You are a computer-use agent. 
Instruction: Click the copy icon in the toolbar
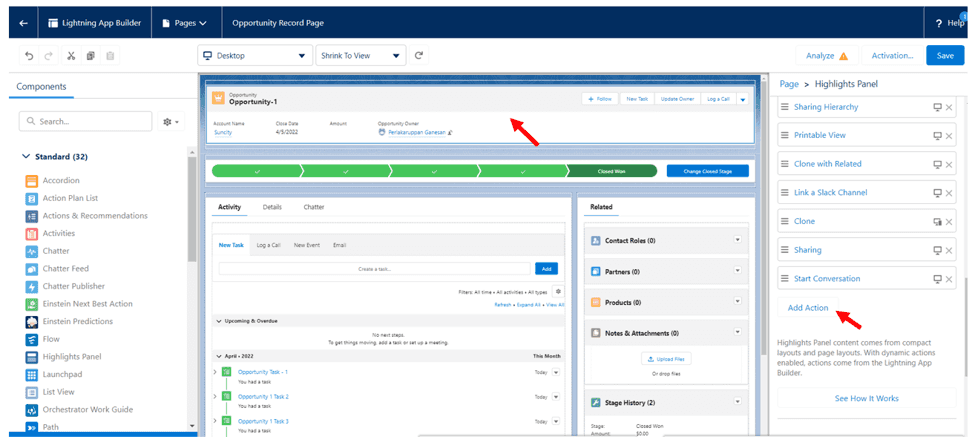91,55
